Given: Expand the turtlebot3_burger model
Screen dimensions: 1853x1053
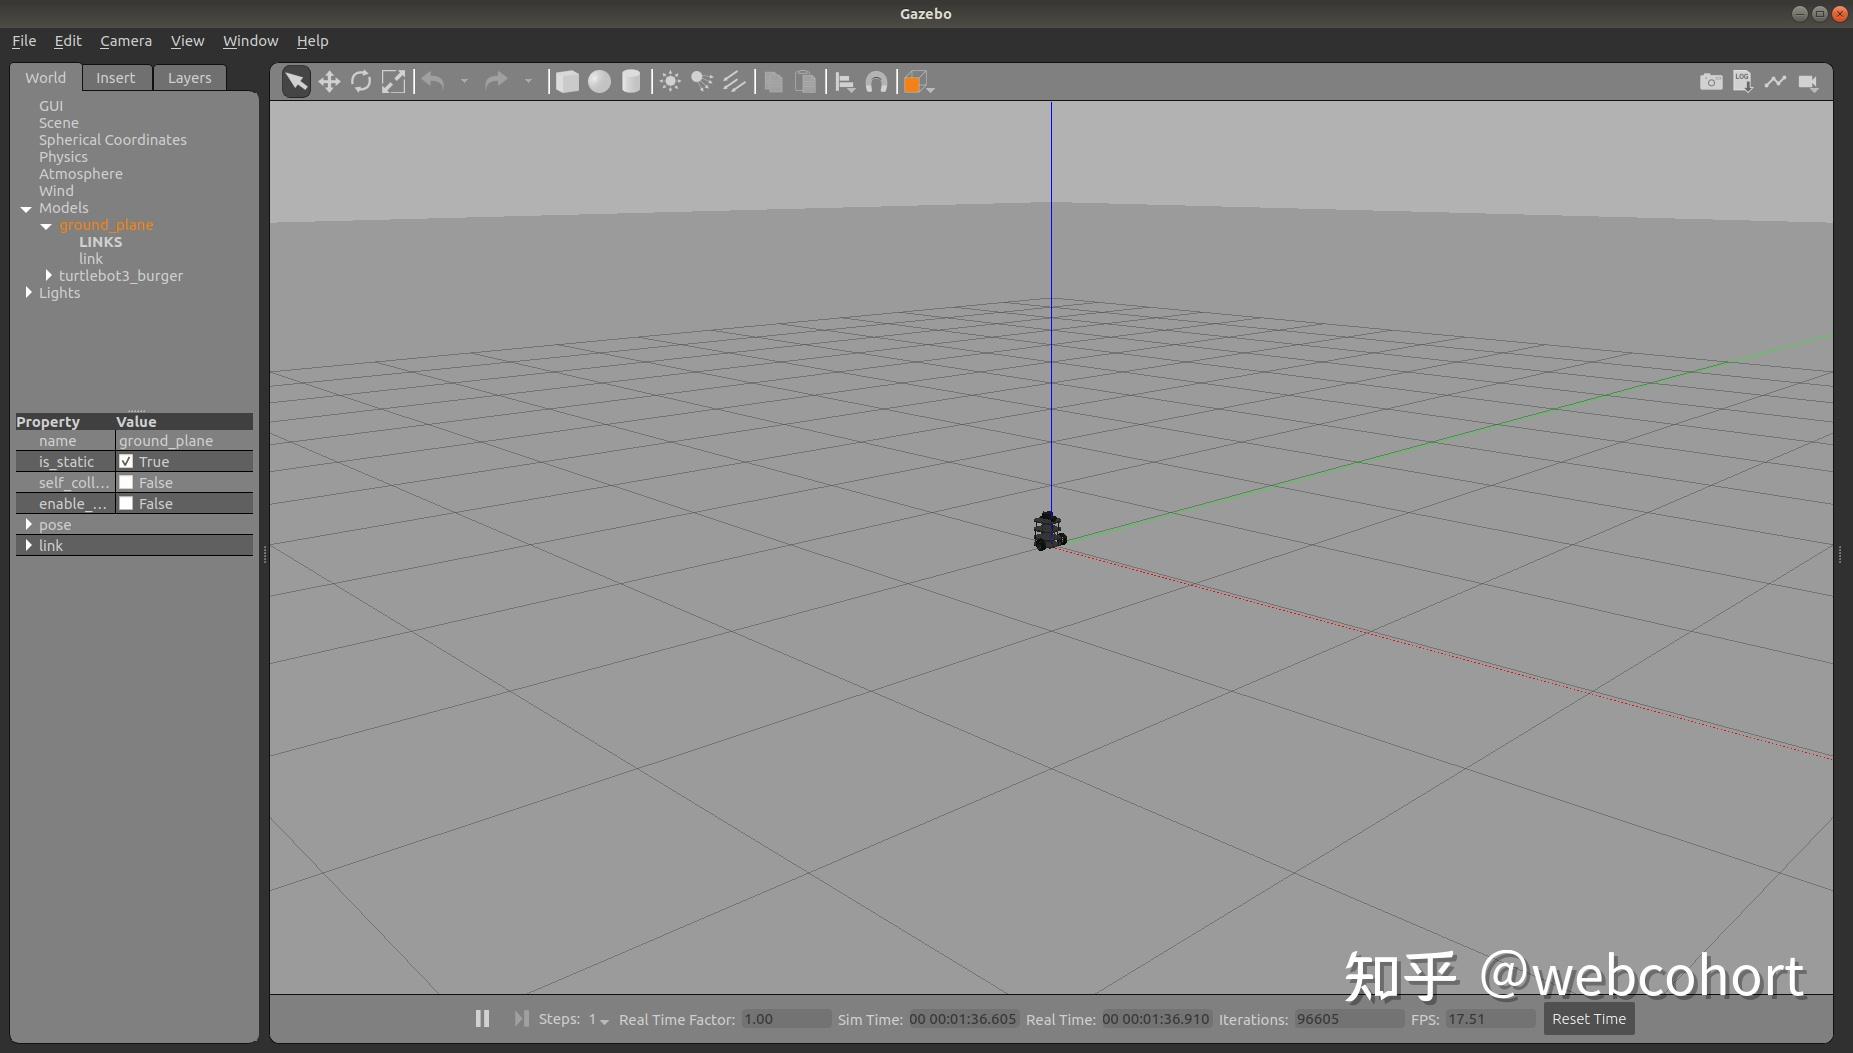Looking at the screenshot, I should (x=47, y=275).
